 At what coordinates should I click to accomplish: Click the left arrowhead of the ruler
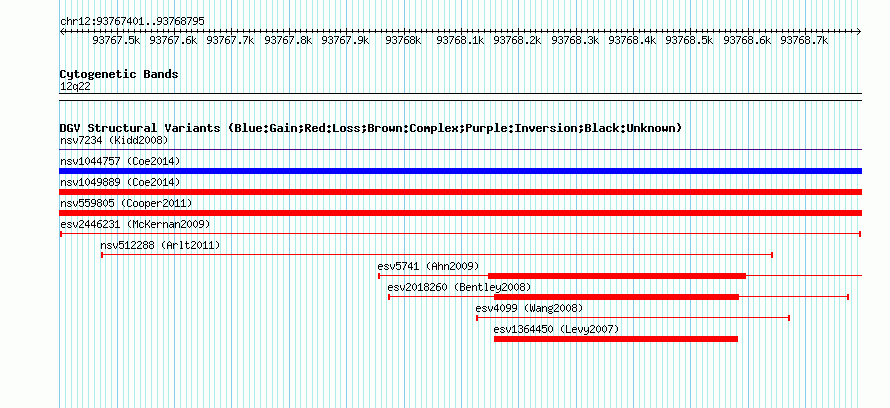(62, 32)
